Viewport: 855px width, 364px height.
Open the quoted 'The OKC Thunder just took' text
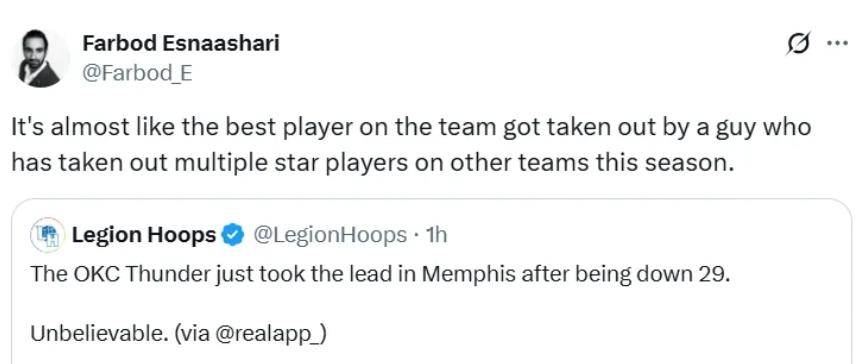coord(380,274)
